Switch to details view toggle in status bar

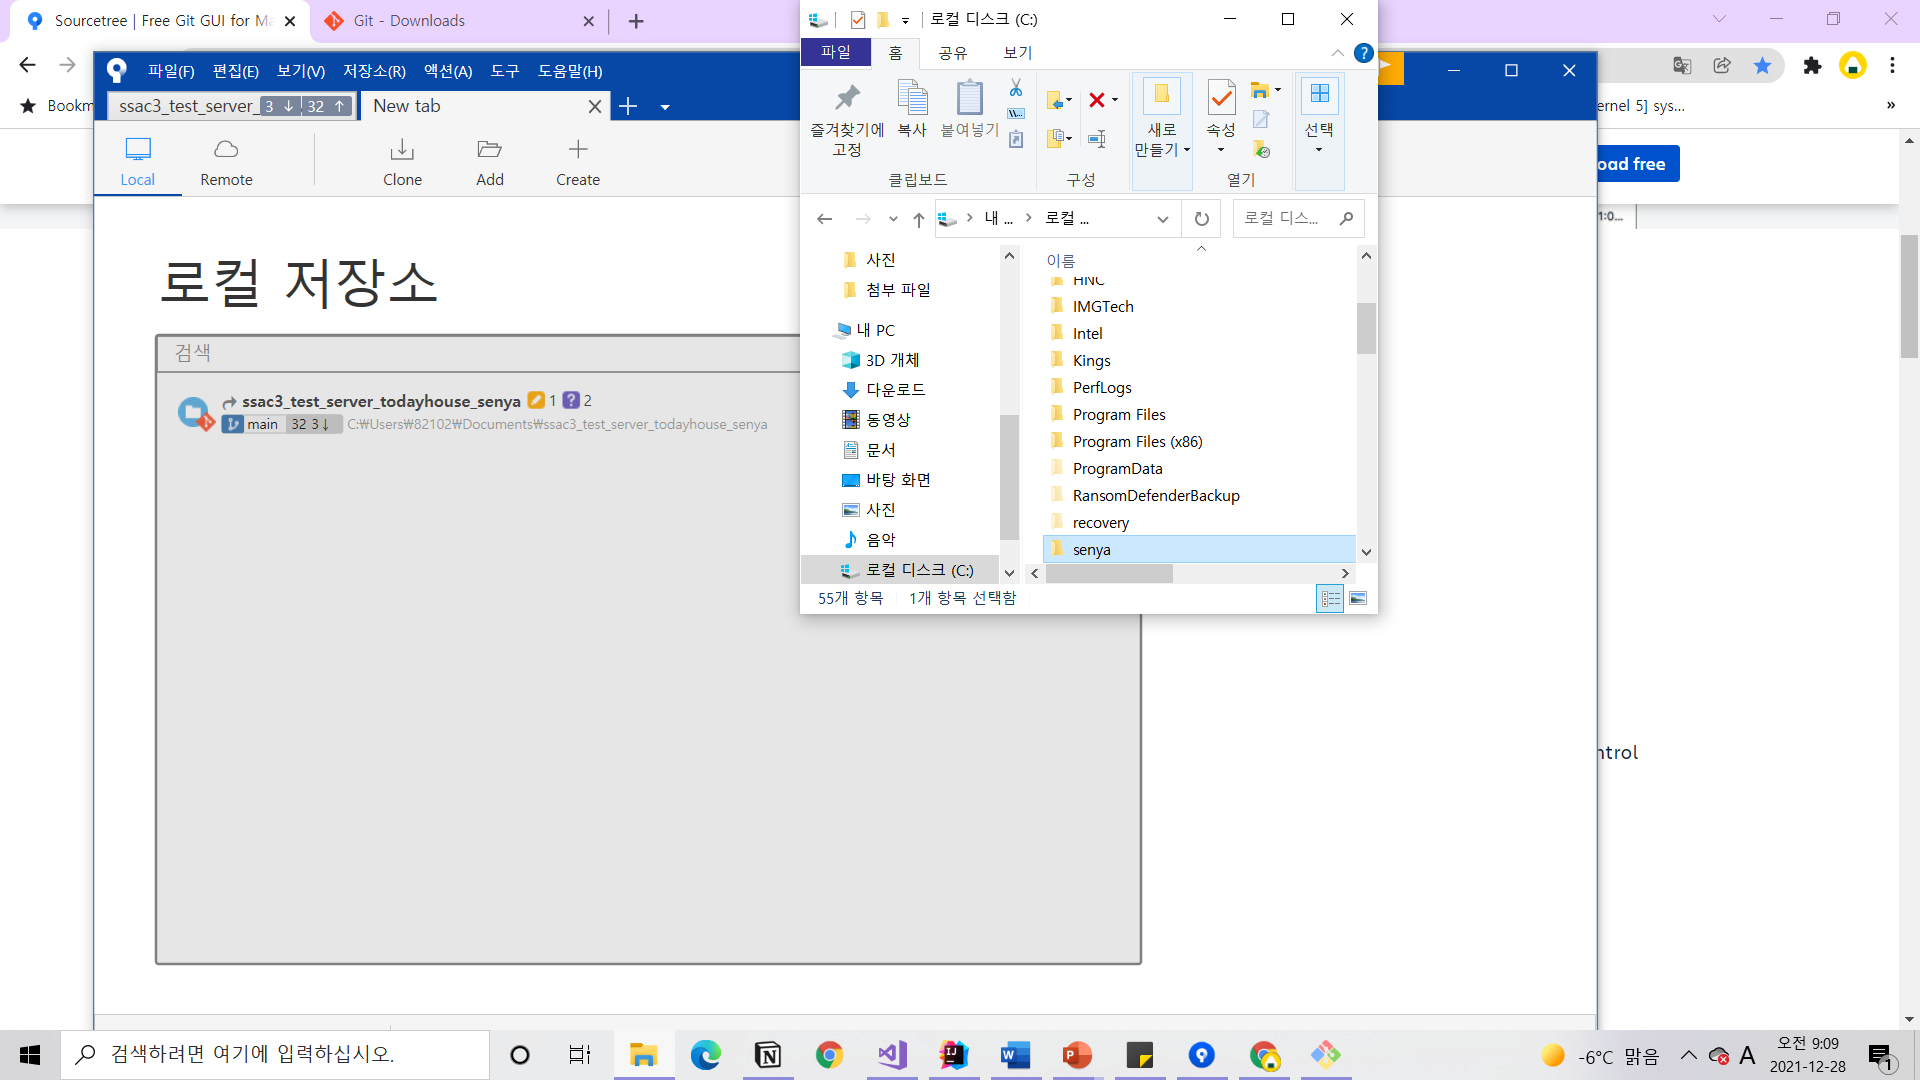click(x=1330, y=598)
